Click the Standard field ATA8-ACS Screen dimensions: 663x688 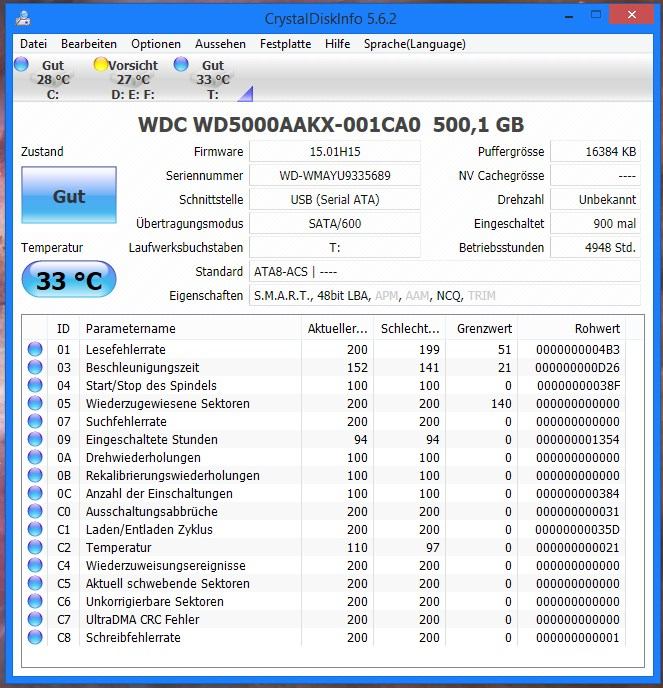click(x=445, y=272)
